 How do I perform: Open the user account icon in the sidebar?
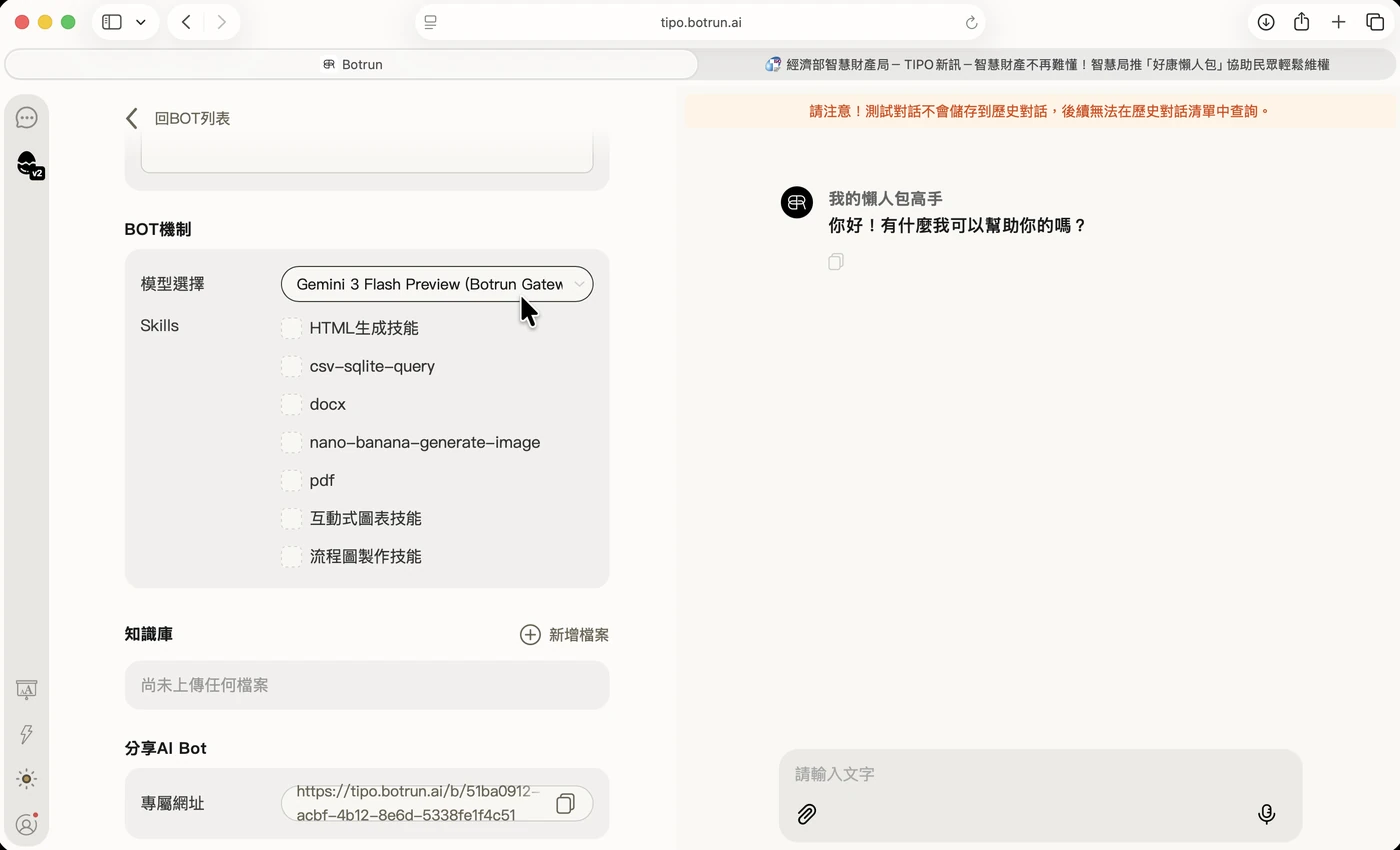[x=27, y=825]
